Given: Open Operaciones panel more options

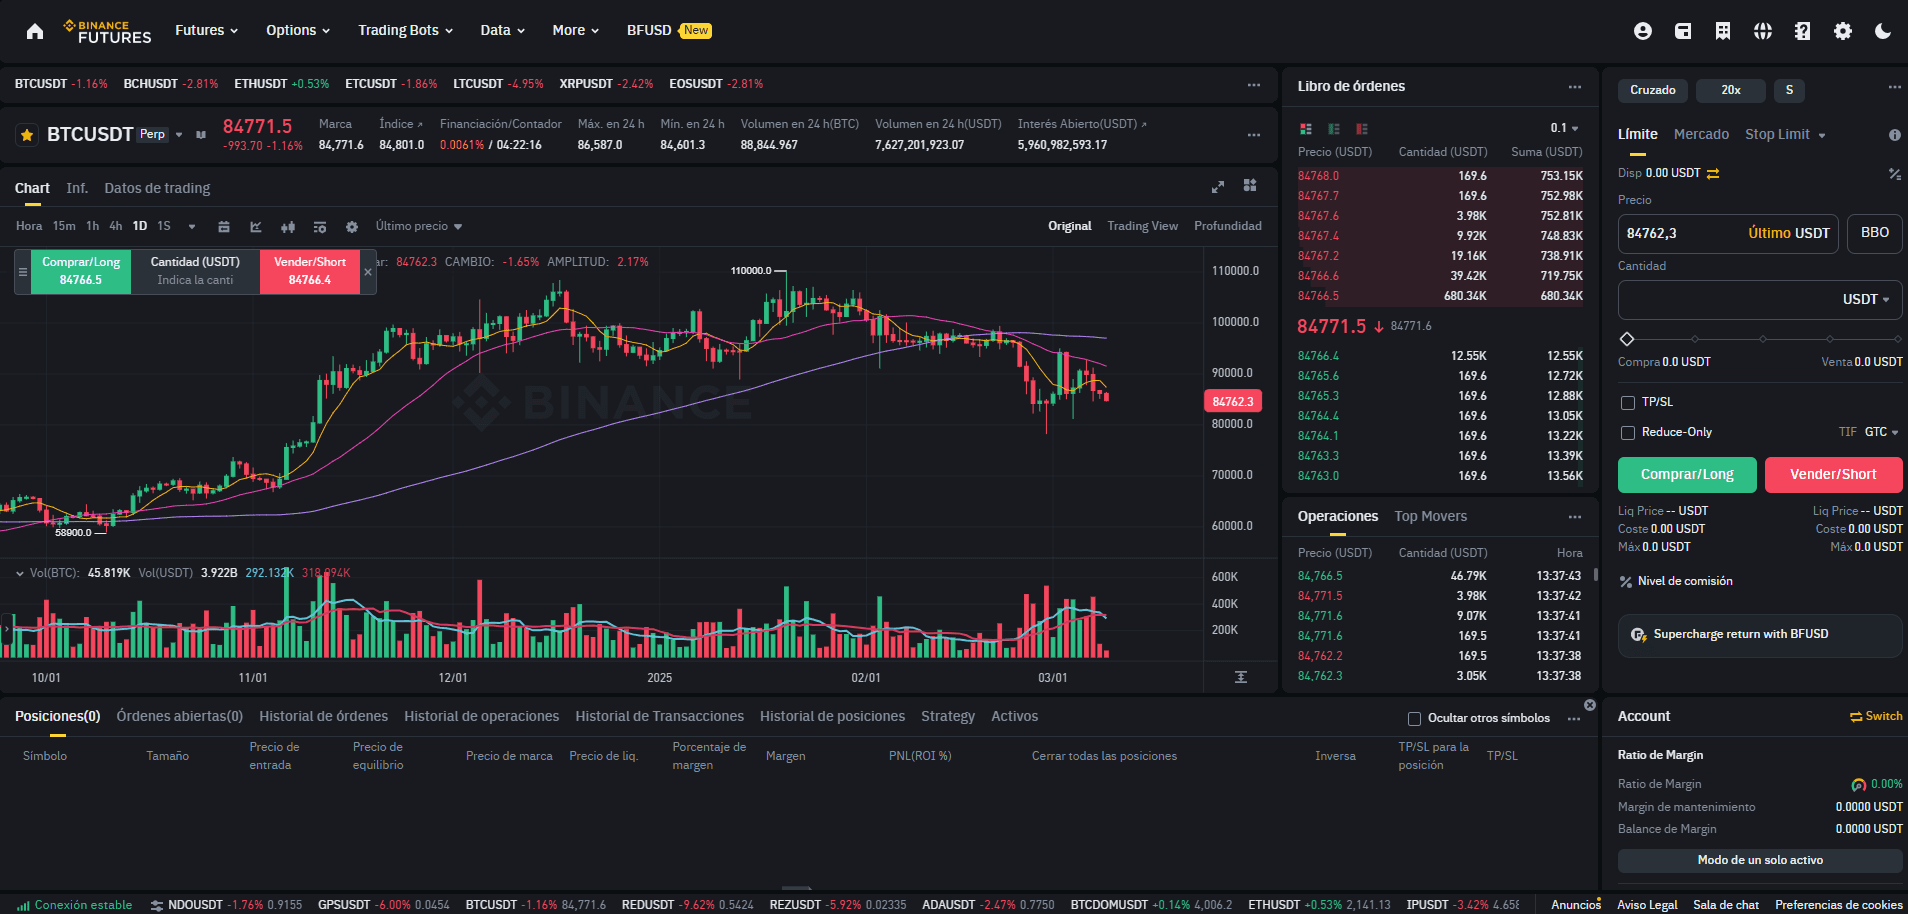Looking at the screenshot, I should (x=1575, y=517).
